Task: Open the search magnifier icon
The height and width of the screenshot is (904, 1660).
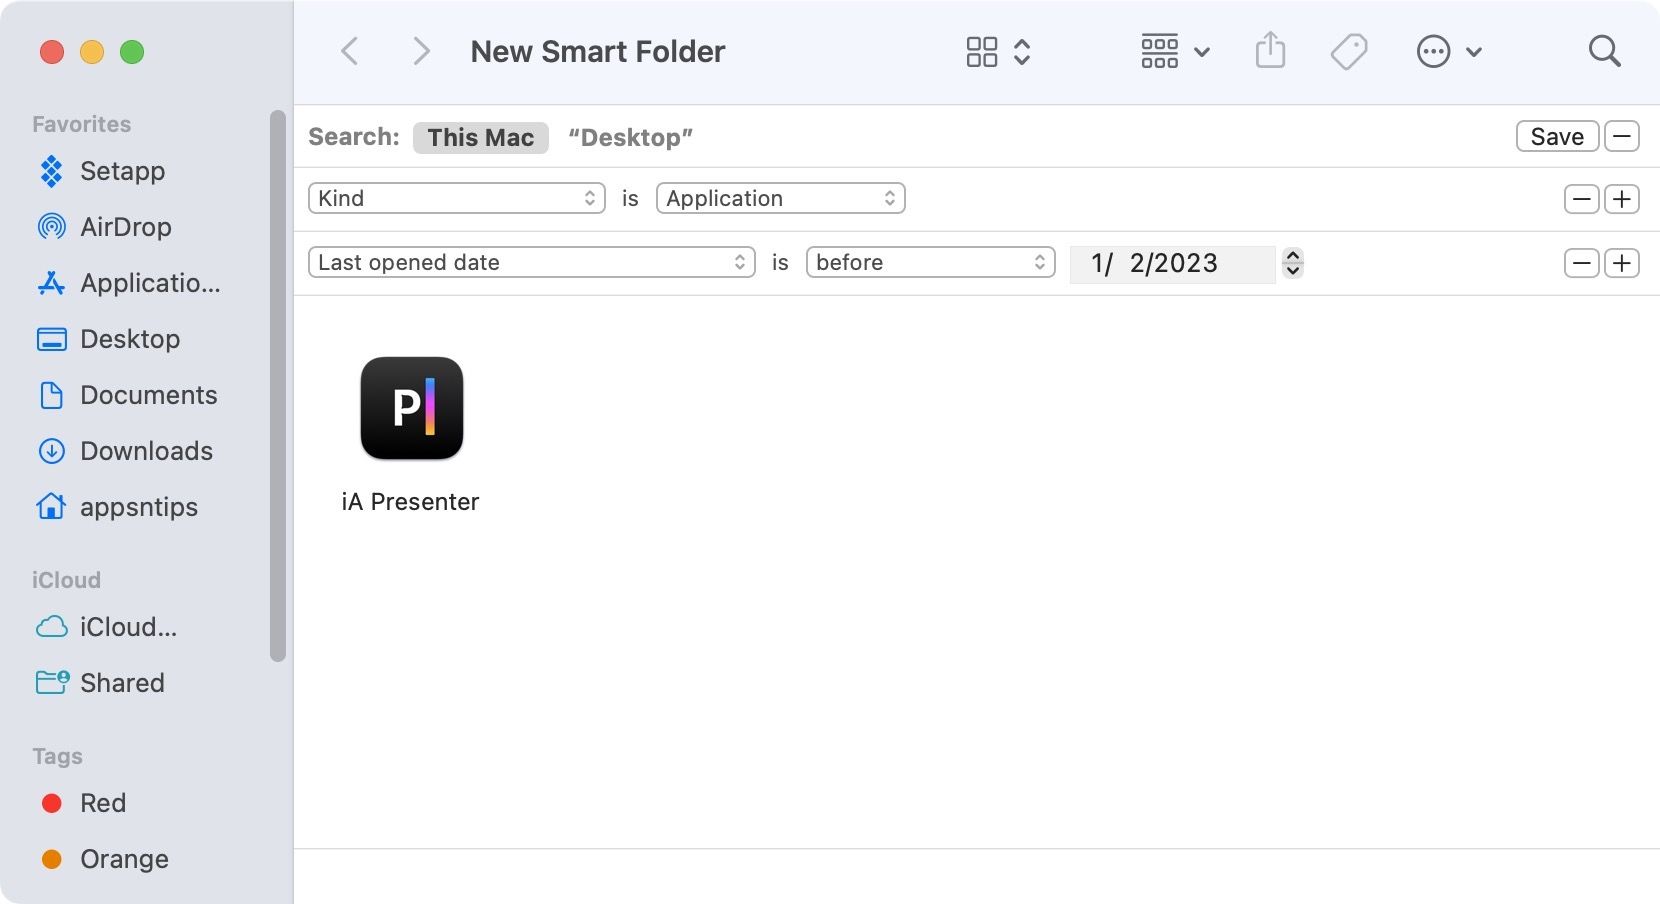Action: point(1604,51)
